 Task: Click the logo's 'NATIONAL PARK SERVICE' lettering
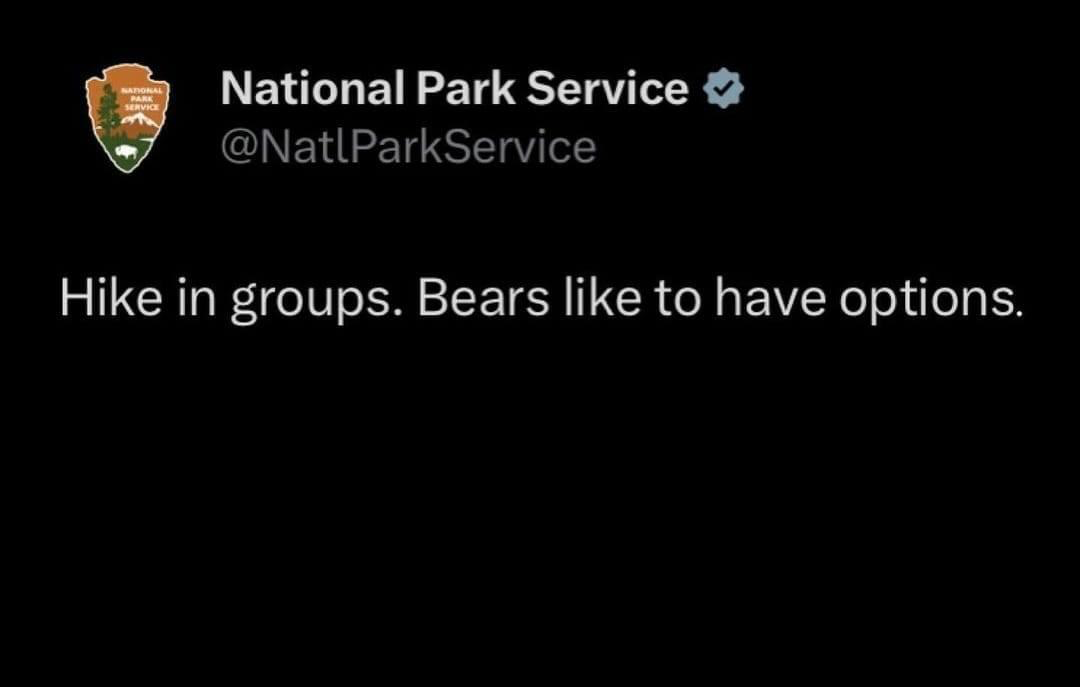click(143, 98)
